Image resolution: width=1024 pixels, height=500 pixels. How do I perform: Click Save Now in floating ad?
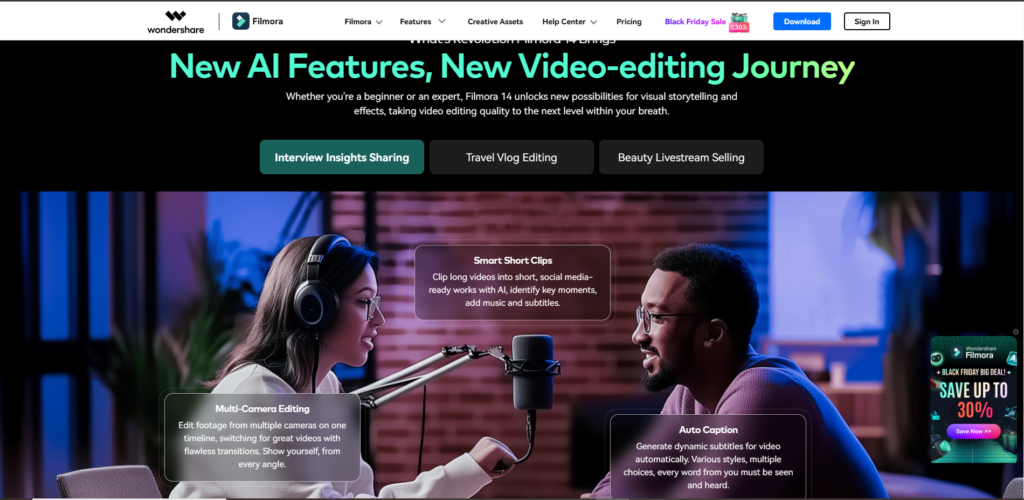click(973, 431)
